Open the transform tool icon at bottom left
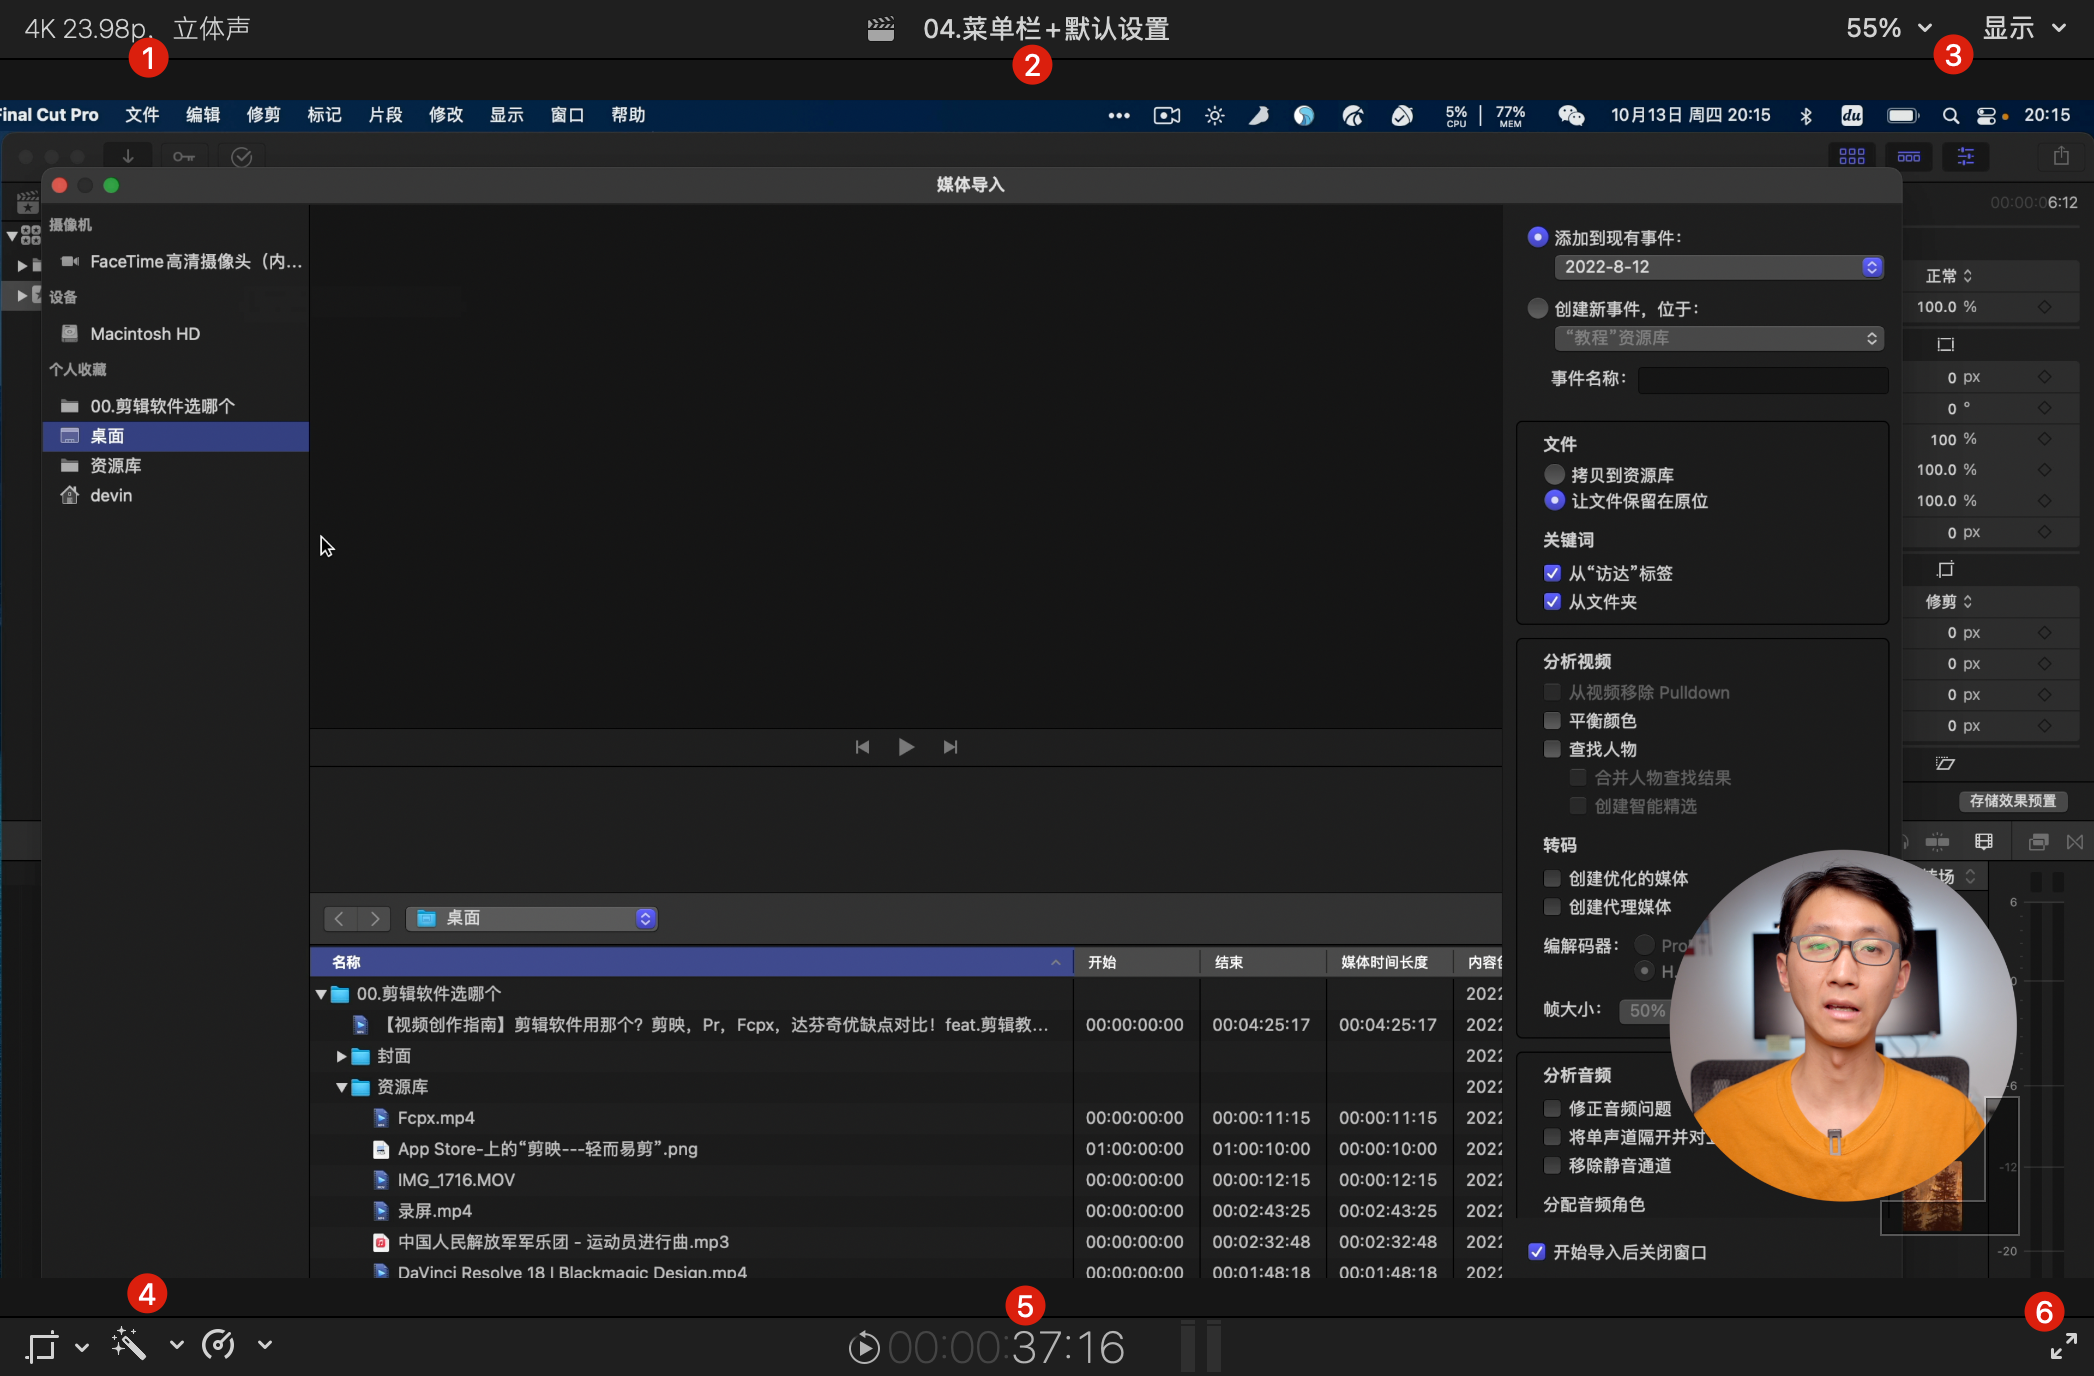The width and height of the screenshot is (2094, 1376). click(43, 1346)
